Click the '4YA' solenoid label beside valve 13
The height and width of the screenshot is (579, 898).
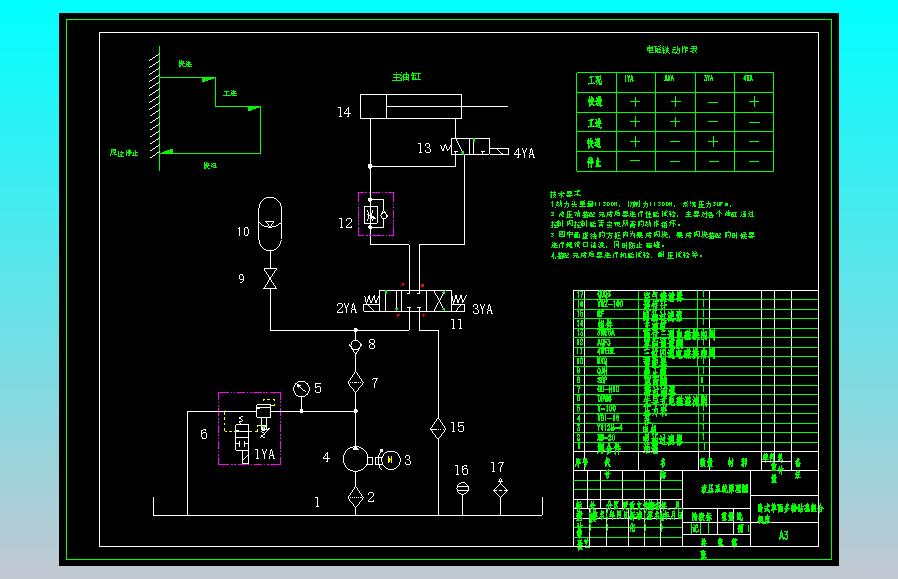click(524, 153)
